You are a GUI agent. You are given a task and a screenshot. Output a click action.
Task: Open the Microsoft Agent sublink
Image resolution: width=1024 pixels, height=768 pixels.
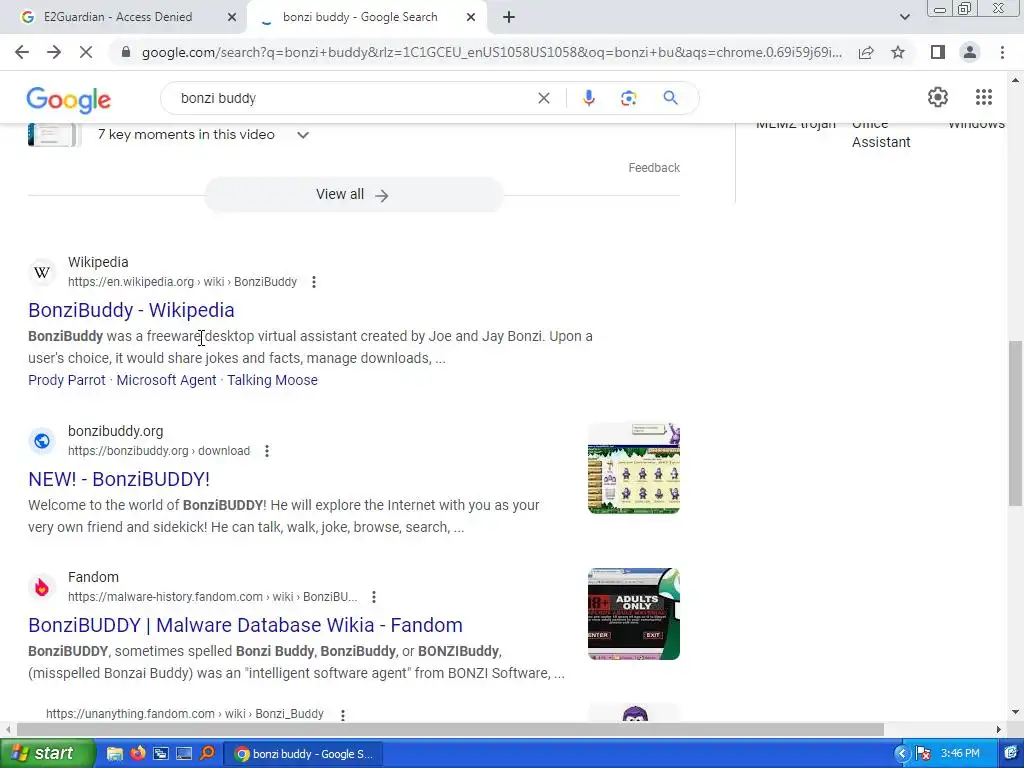pyautogui.click(x=166, y=380)
